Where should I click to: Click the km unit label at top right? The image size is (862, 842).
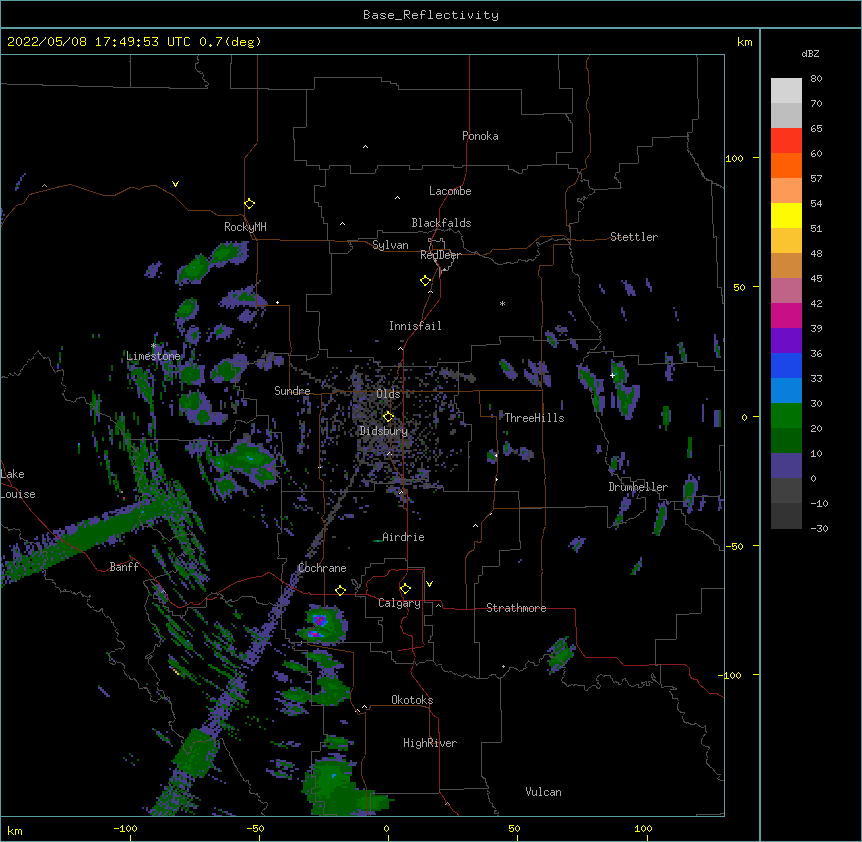(744, 42)
